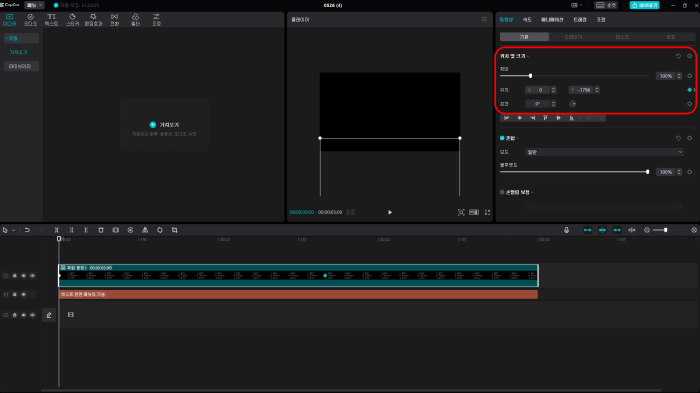This screenshot has width=700, height=393.
Task: Open the blend mode dropdown
Action: coord(604,152)
